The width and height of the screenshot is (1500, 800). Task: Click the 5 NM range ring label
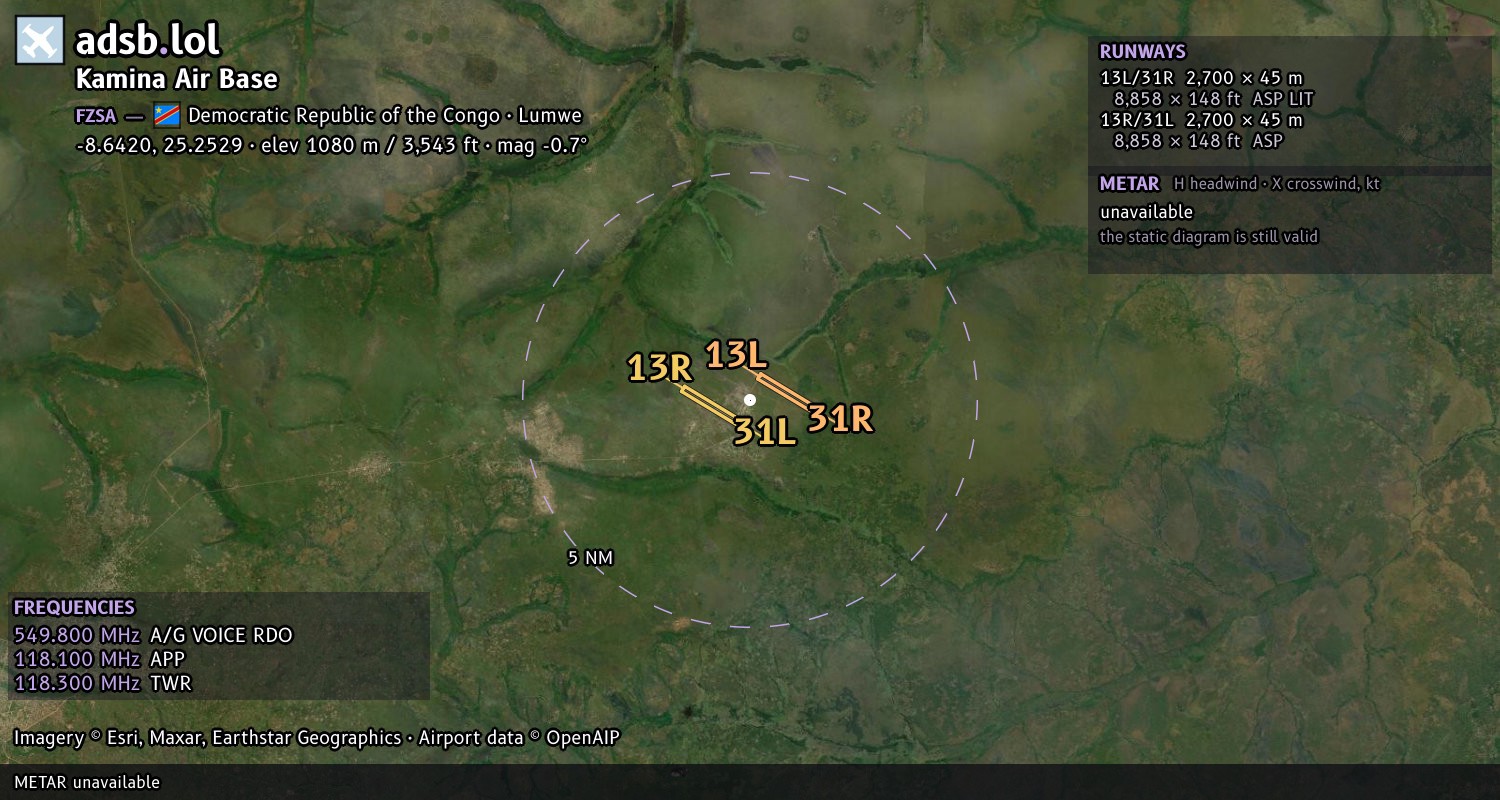(x=590, y=558)
